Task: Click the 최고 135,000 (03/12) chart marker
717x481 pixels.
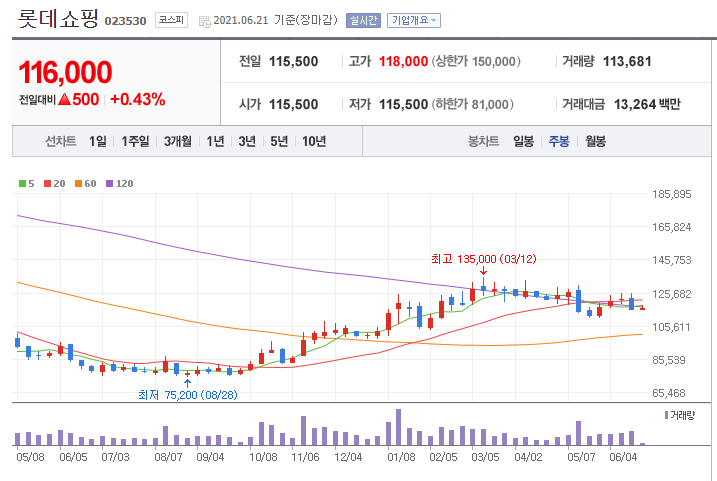Action: click(484, 259)
